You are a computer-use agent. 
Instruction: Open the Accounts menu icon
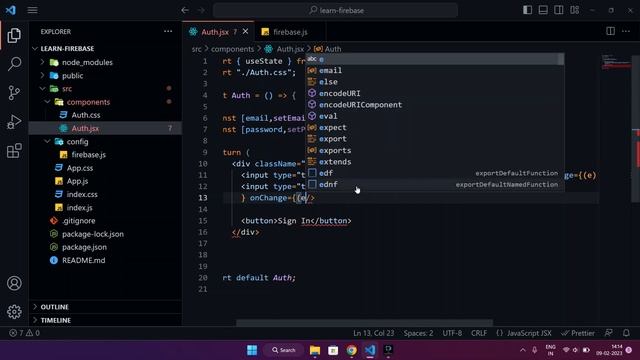14,283
